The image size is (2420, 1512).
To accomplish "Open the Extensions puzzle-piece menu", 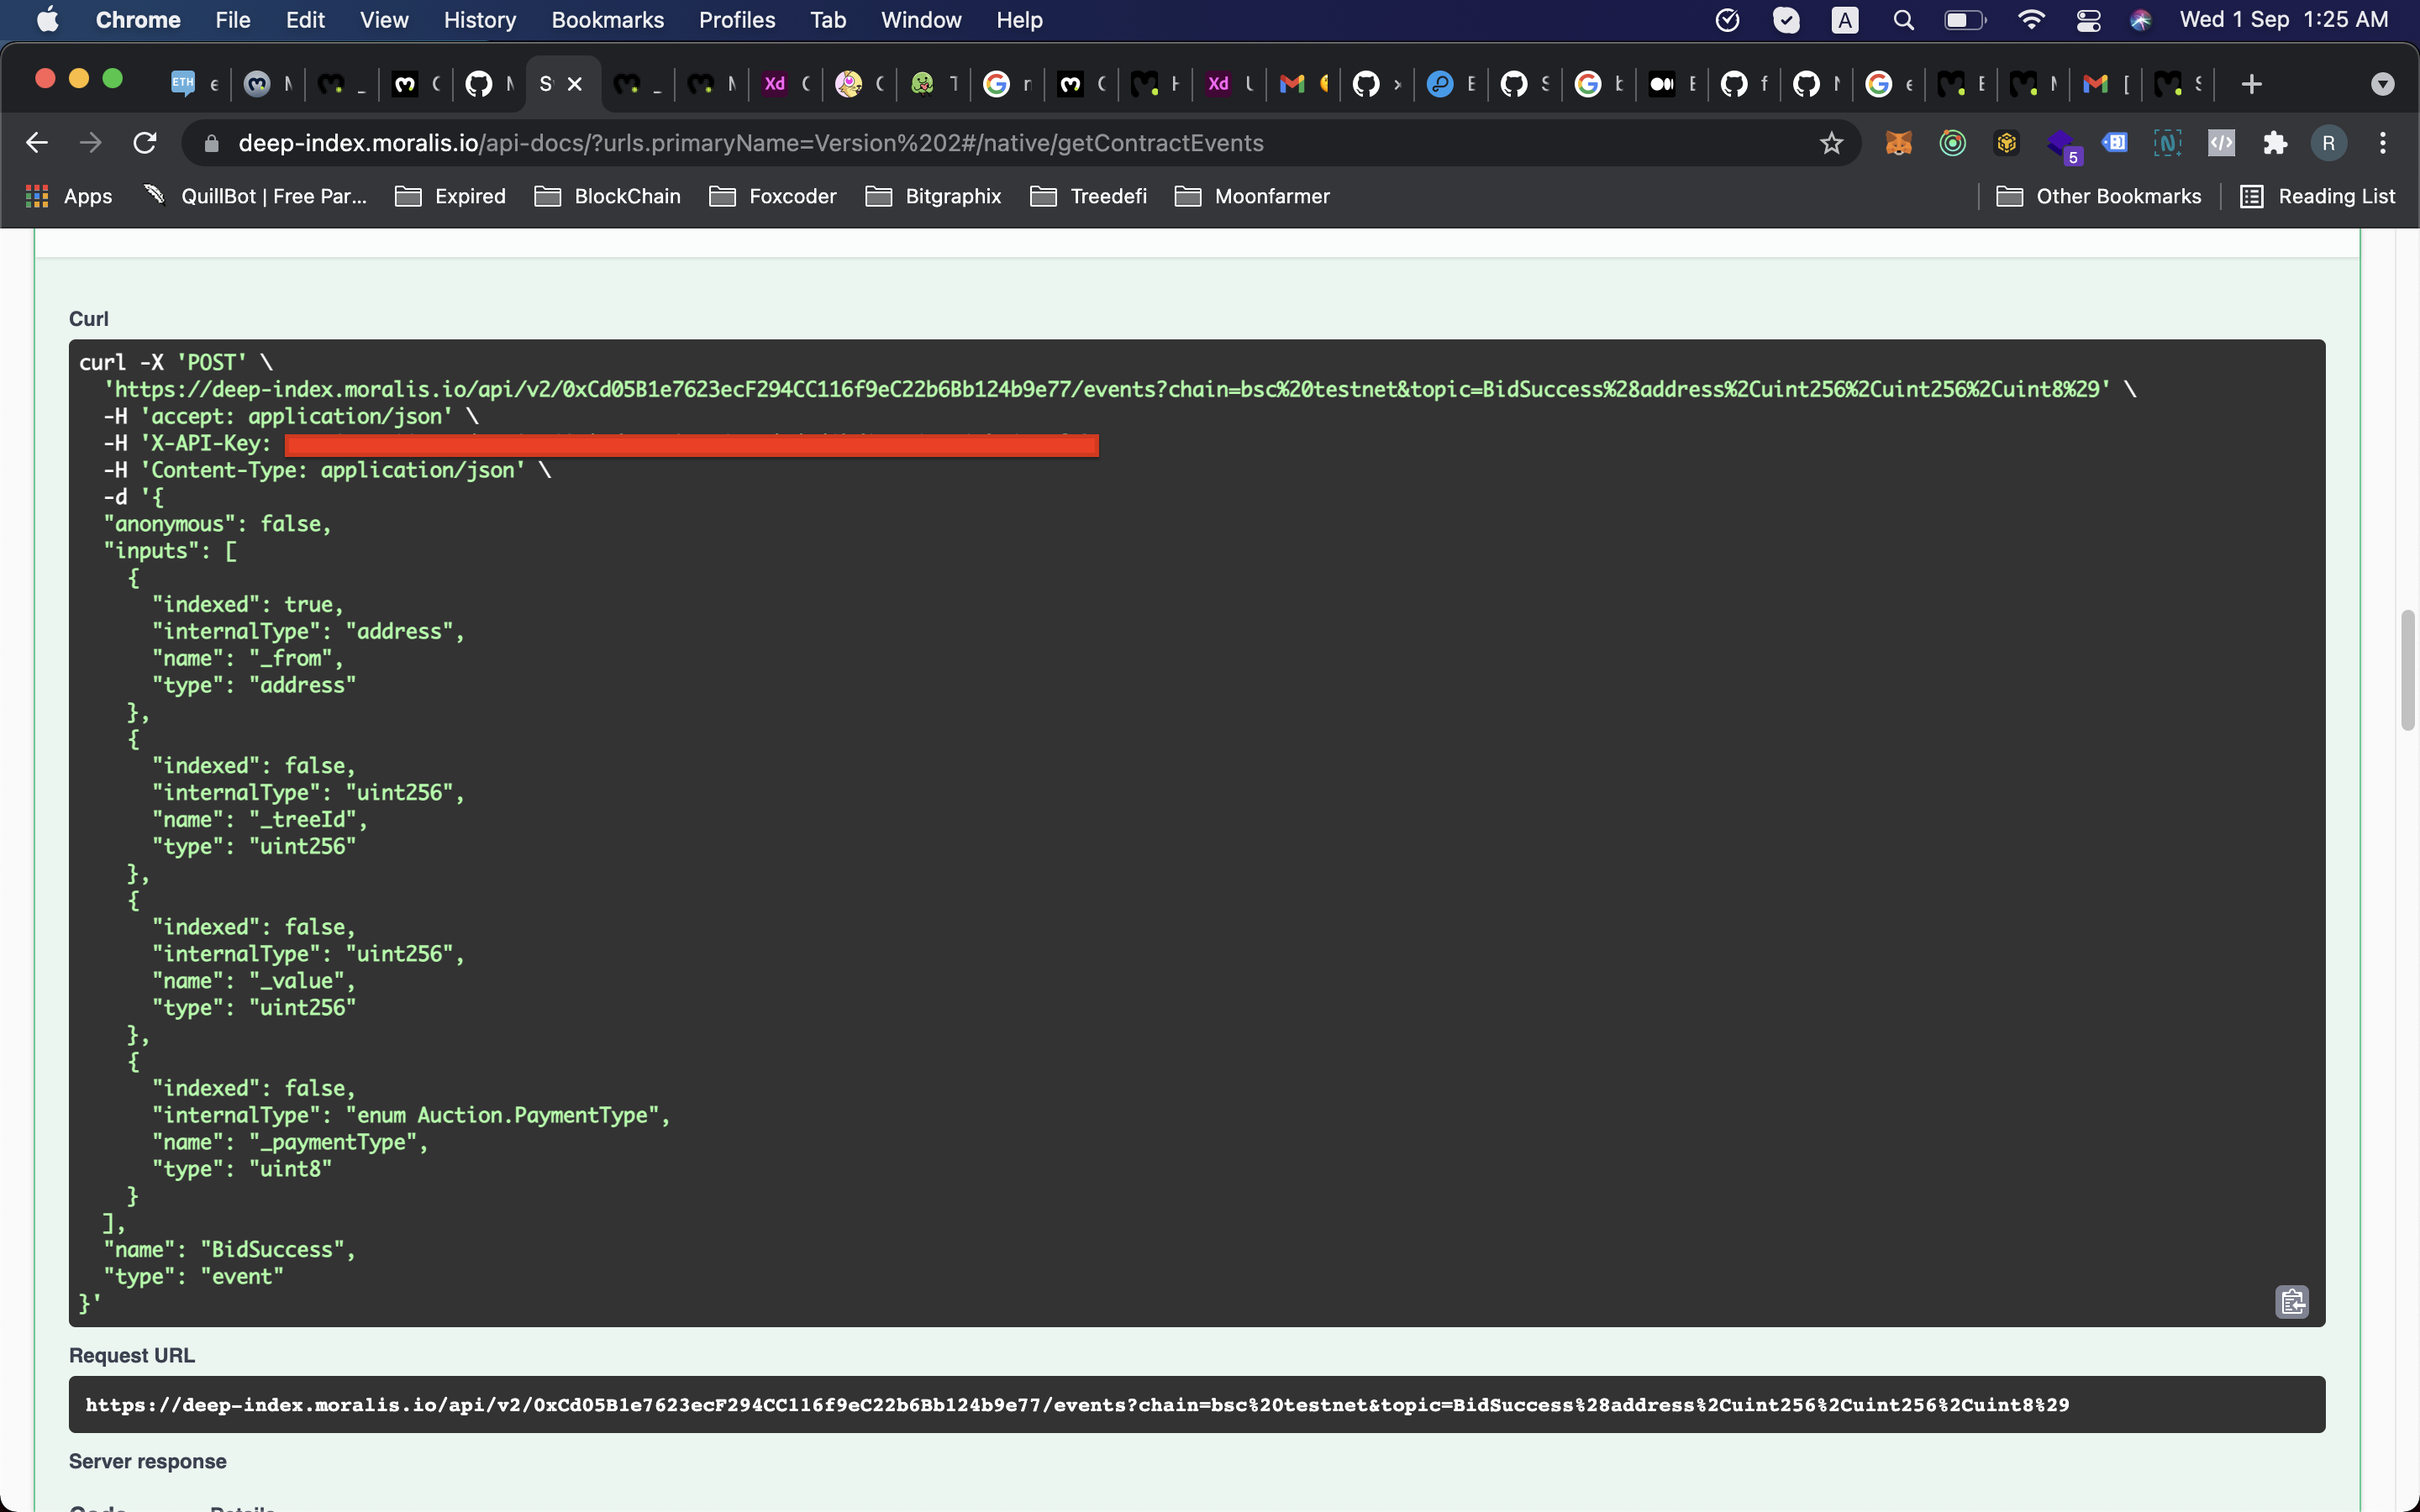I will click(x=2275, y=143).
